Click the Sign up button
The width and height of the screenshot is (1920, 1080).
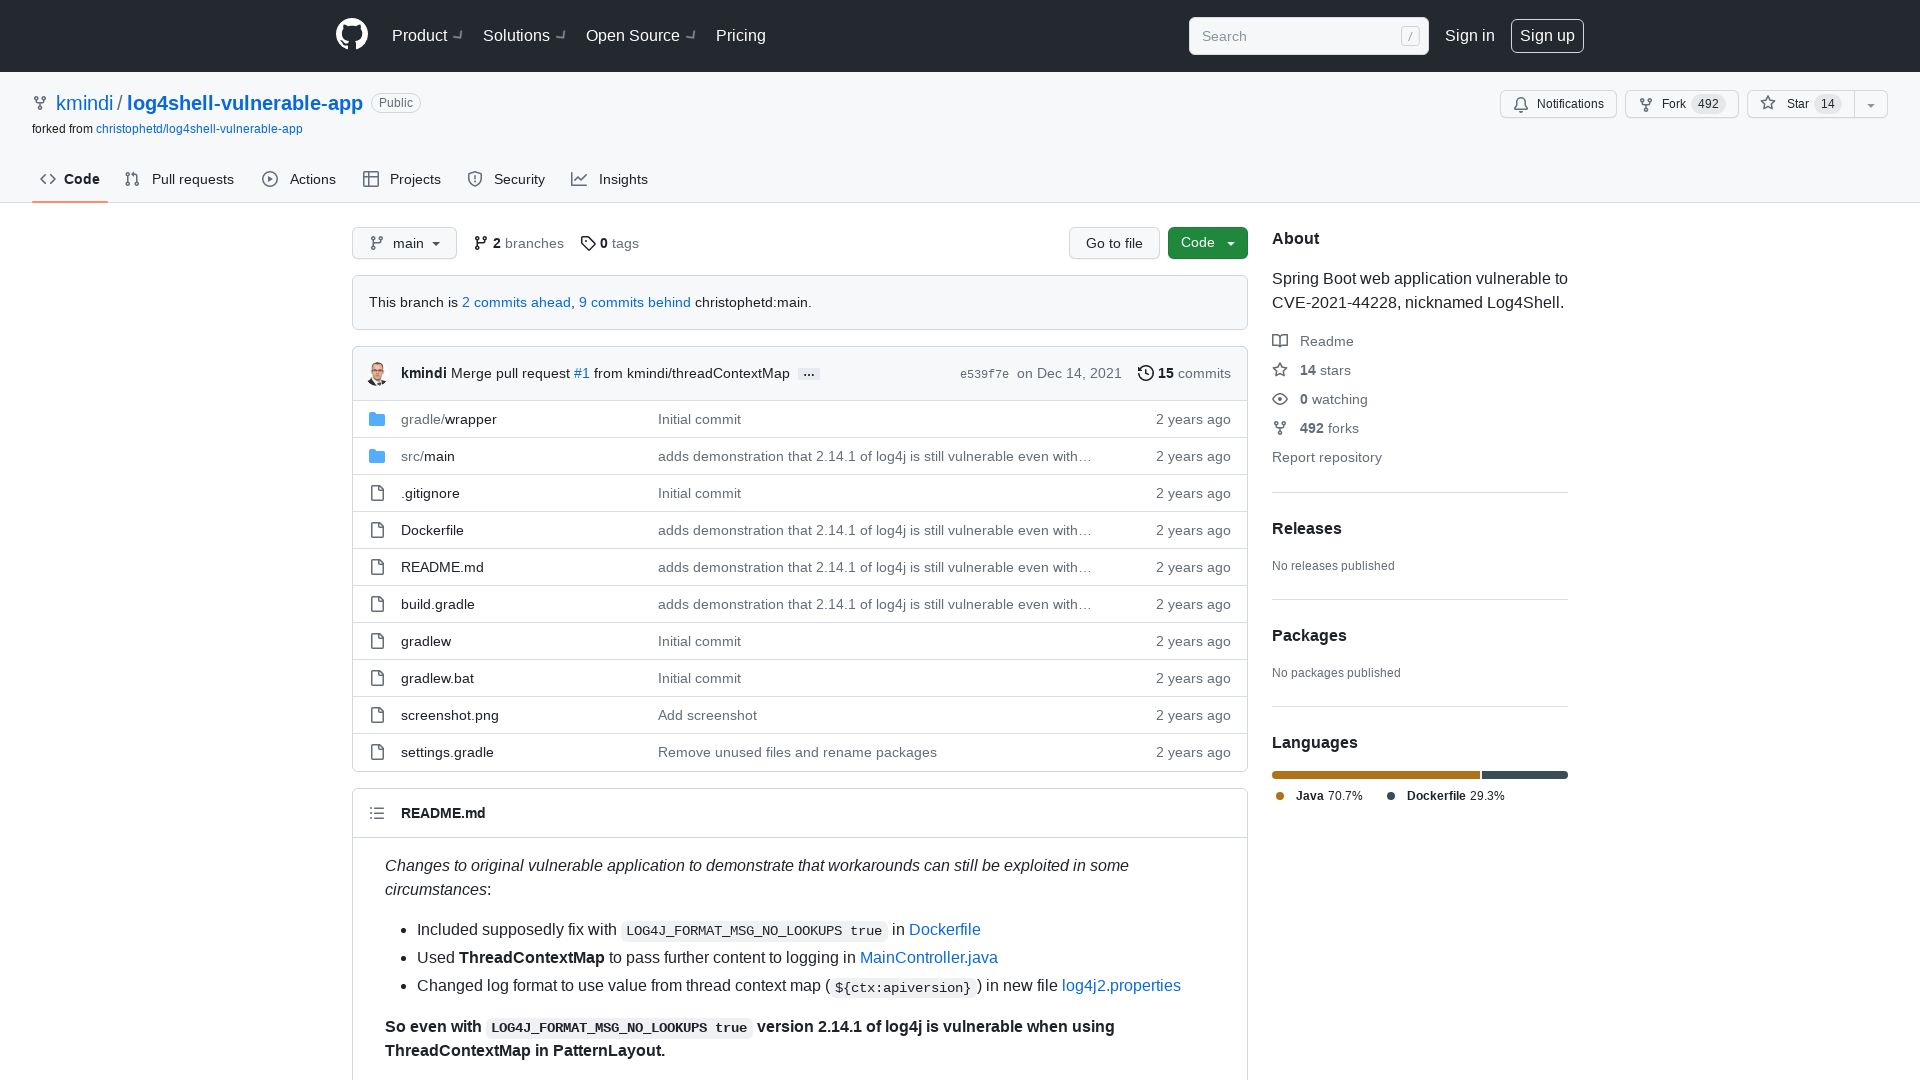(x=1547, y=35)
